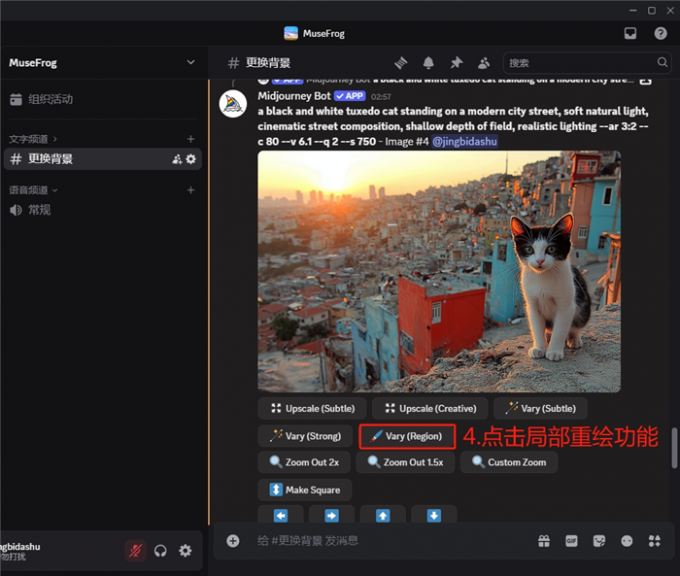
Task: Open the help question mark icon
Action: point(660,33)
